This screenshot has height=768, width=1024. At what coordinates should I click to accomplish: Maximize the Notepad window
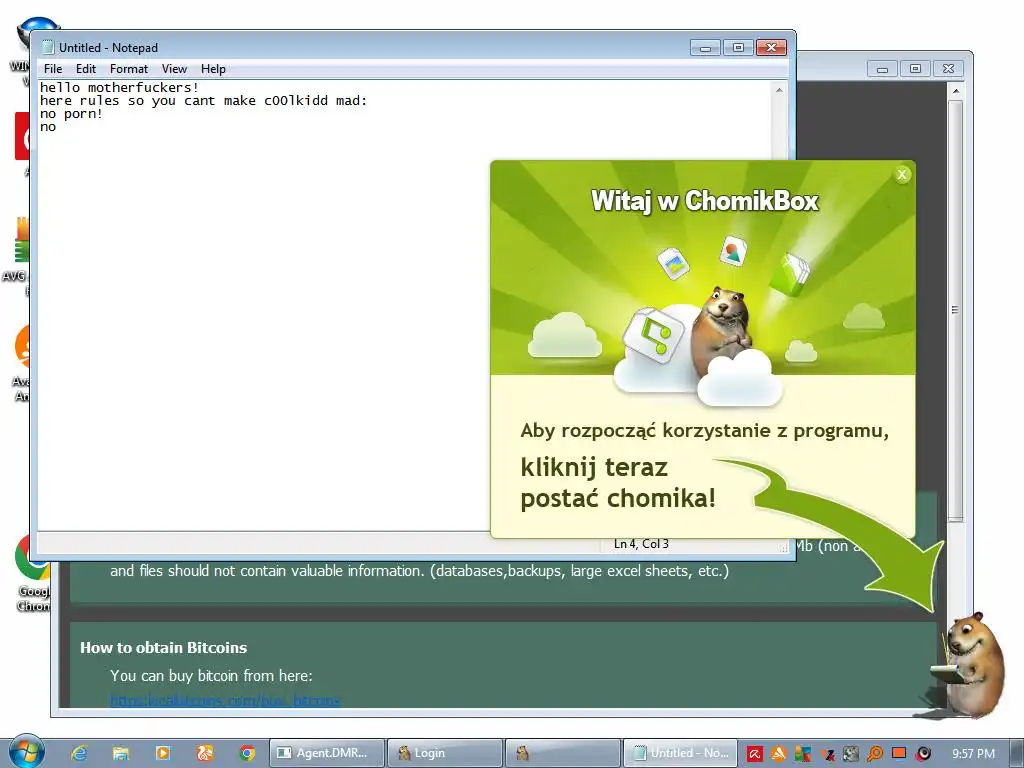(x=738, y=48)
